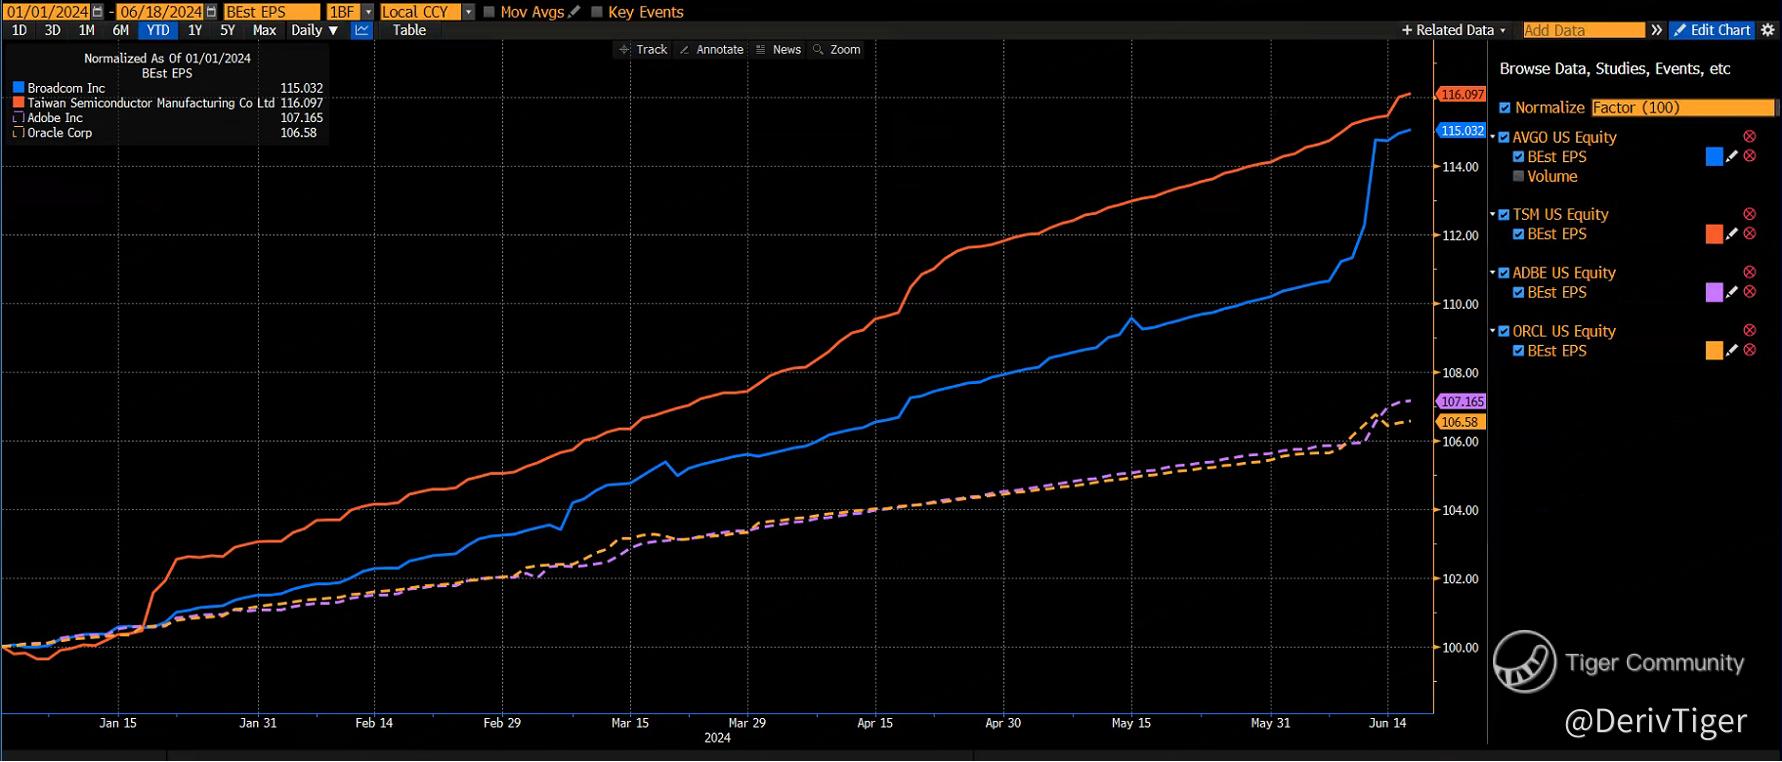Click the Annotate button
This screenshot has width=1782, height=762.
(711, 49)
